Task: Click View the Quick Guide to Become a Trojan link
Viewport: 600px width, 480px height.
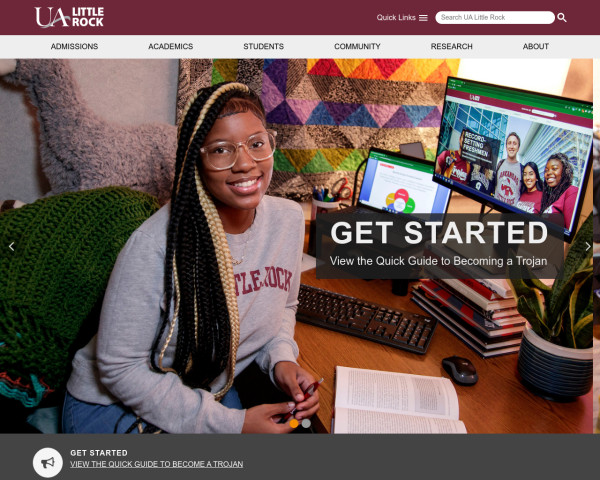Action: pos(157,464)
